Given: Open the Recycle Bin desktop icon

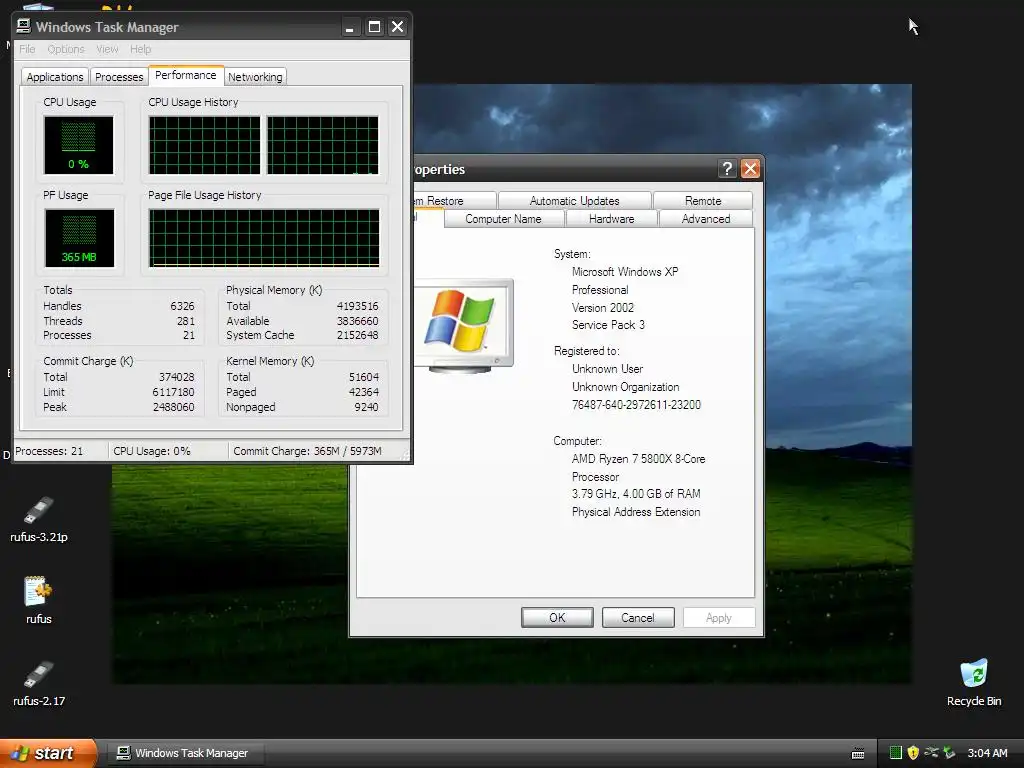Looking at the screenshot, I should tap(974, 683).
